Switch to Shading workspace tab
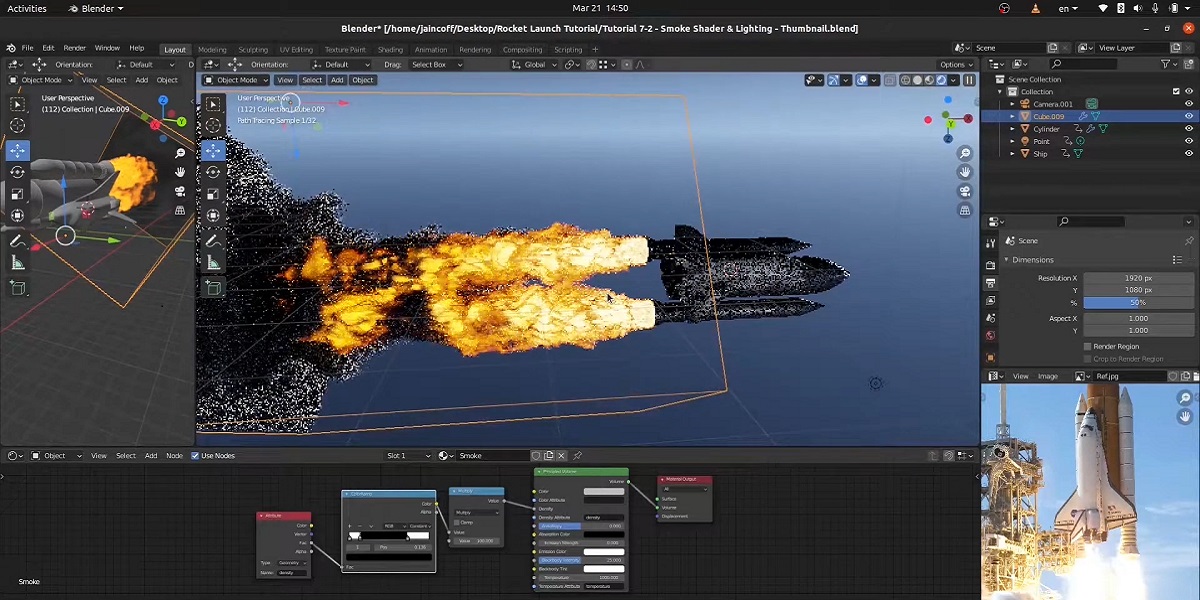The width and height of the screenshot is (1200, 600). click(x=390, y=49)
